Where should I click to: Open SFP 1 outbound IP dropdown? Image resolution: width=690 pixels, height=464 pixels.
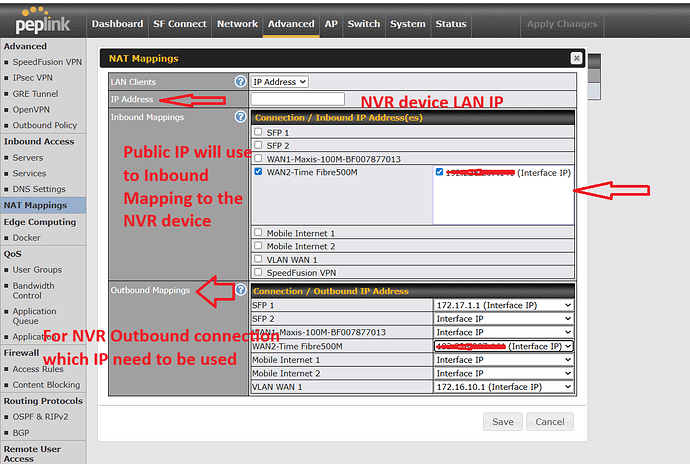click(503, 305)
